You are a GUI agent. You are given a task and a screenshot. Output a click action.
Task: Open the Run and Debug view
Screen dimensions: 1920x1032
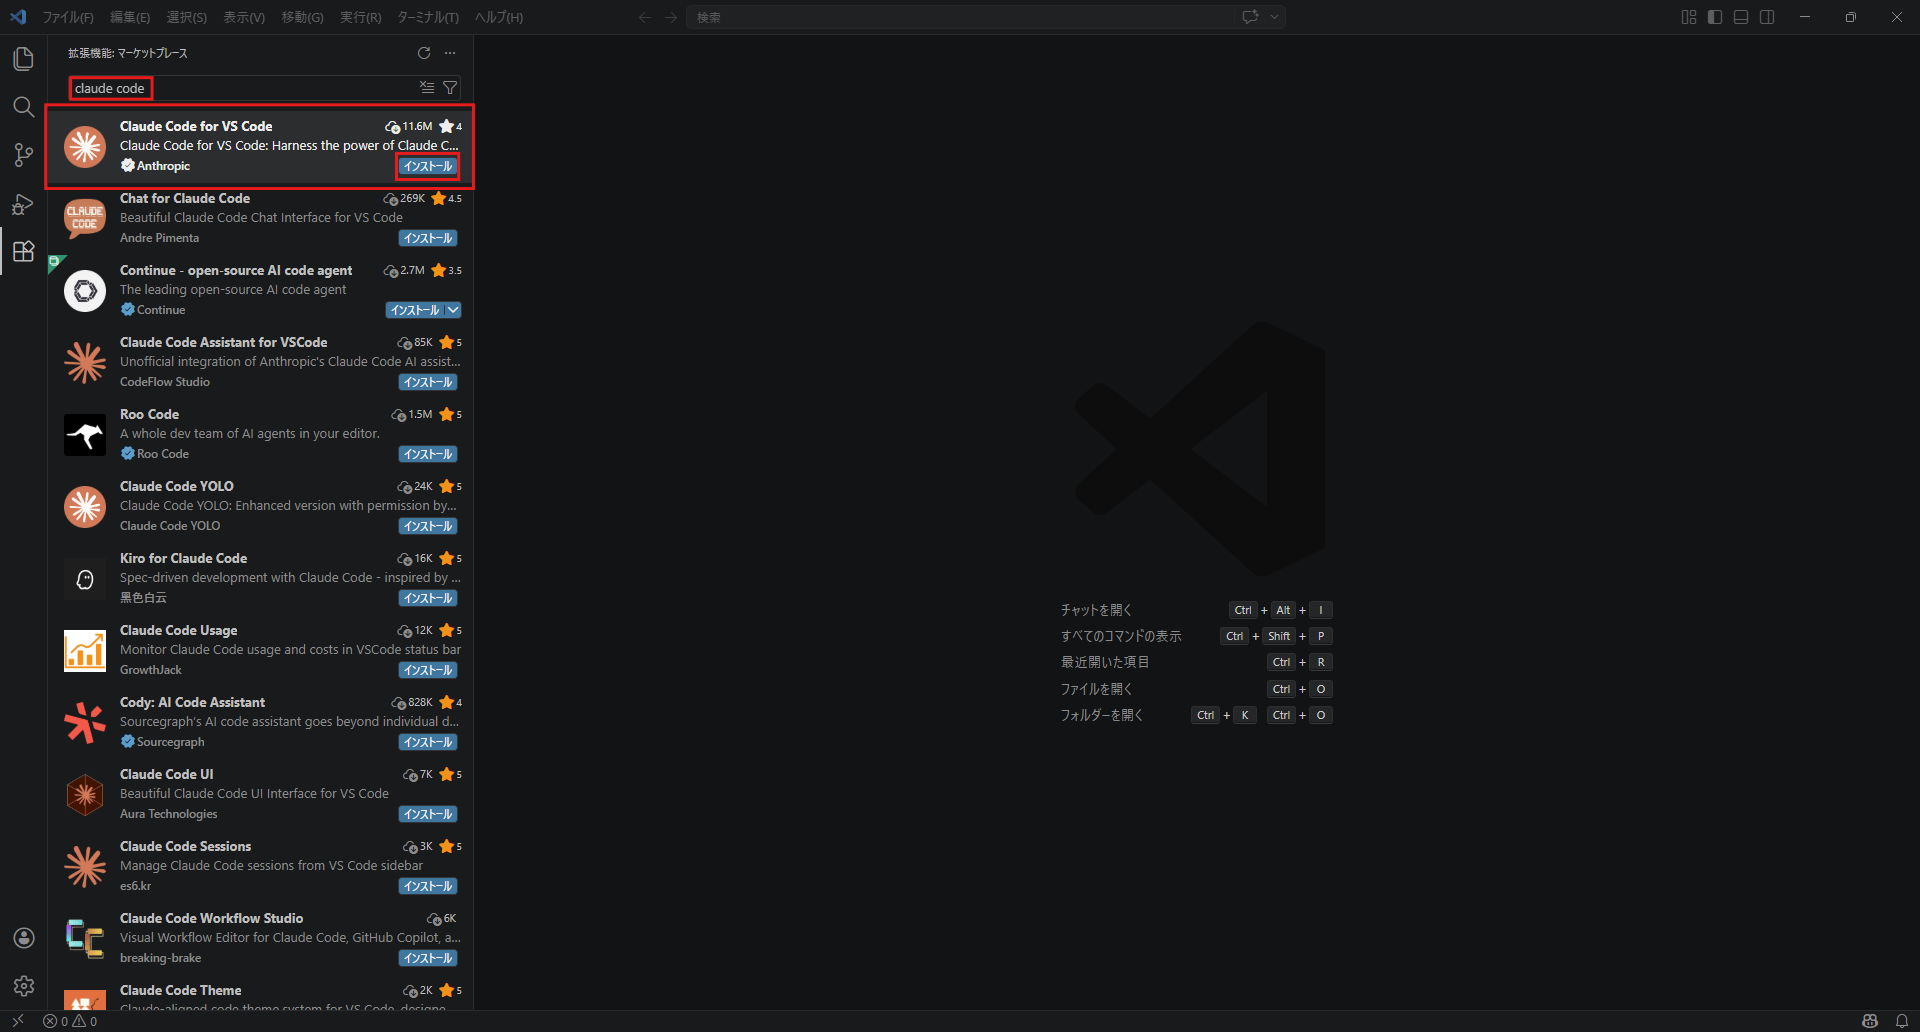(x=24, y=204)
